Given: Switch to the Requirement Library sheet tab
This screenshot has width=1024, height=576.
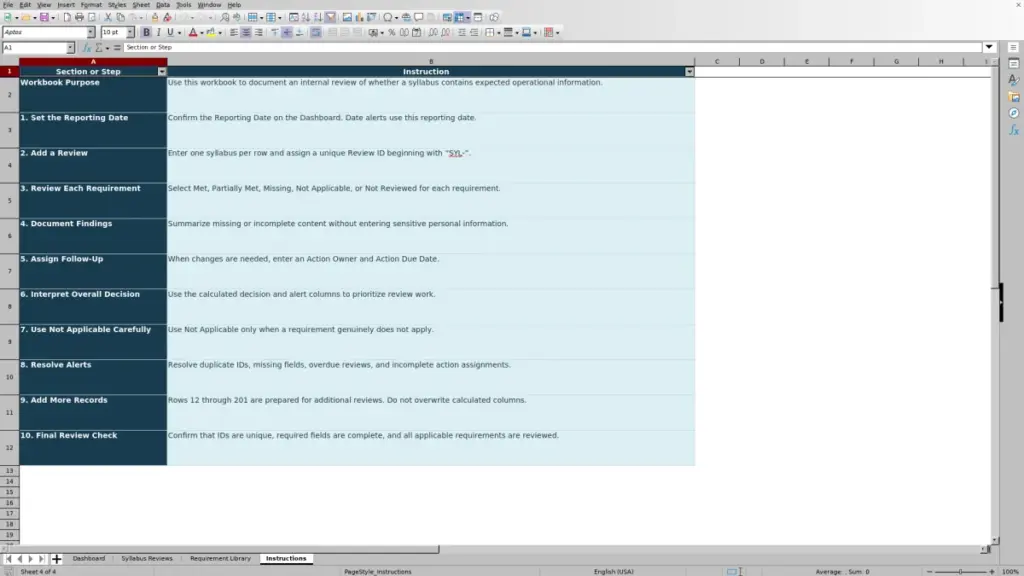Looking at the screenshot, I should tap(220, 558).
